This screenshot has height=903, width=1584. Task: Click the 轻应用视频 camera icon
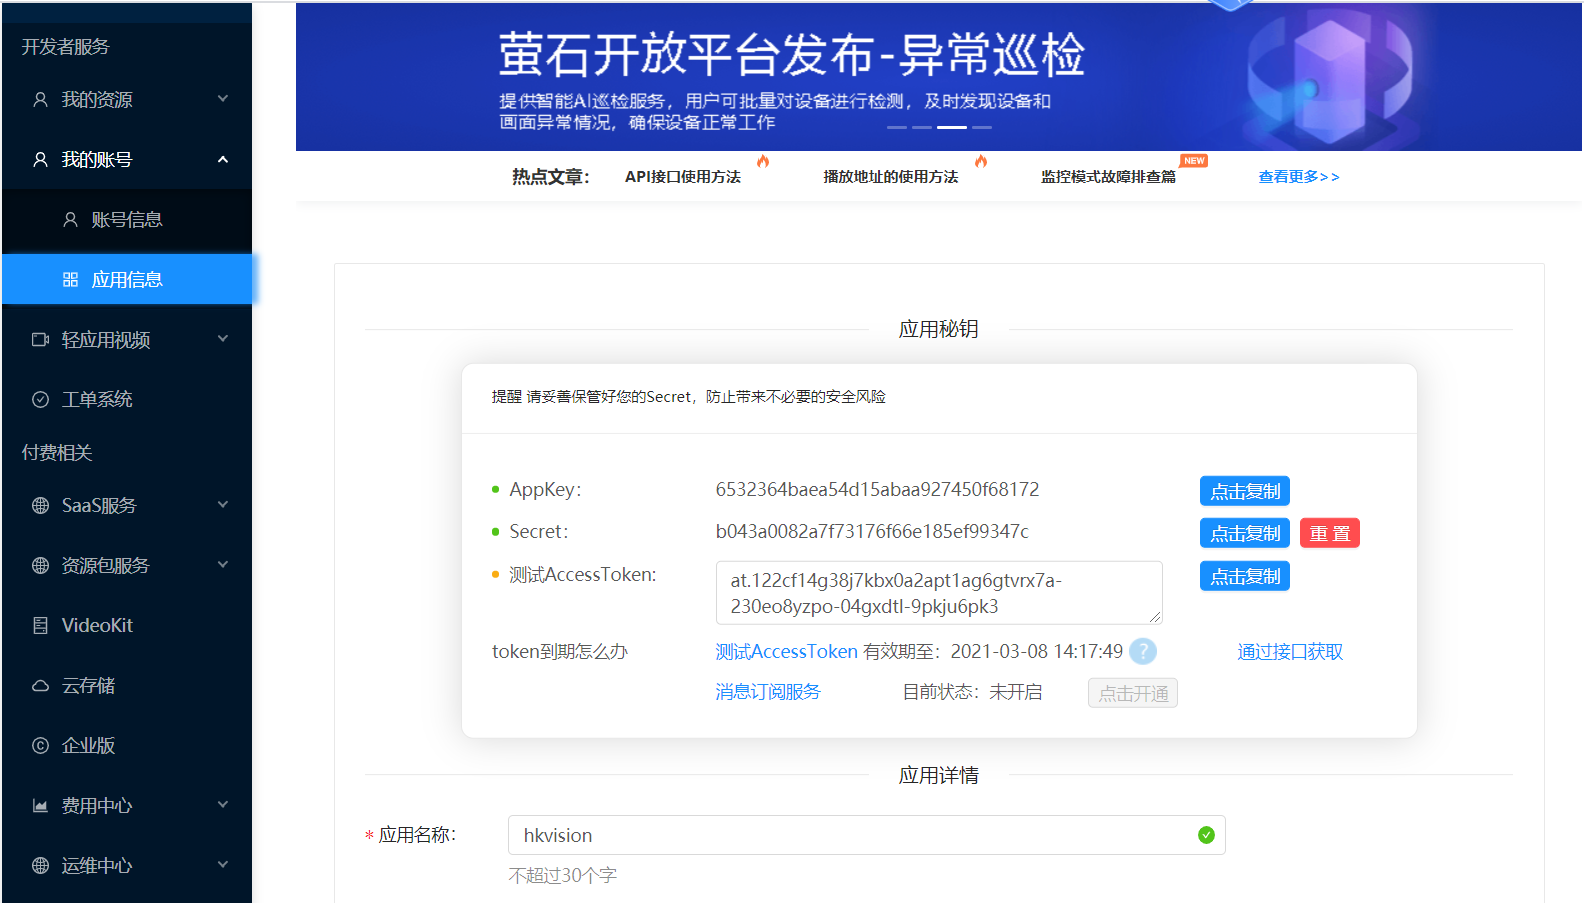[40, 340]
